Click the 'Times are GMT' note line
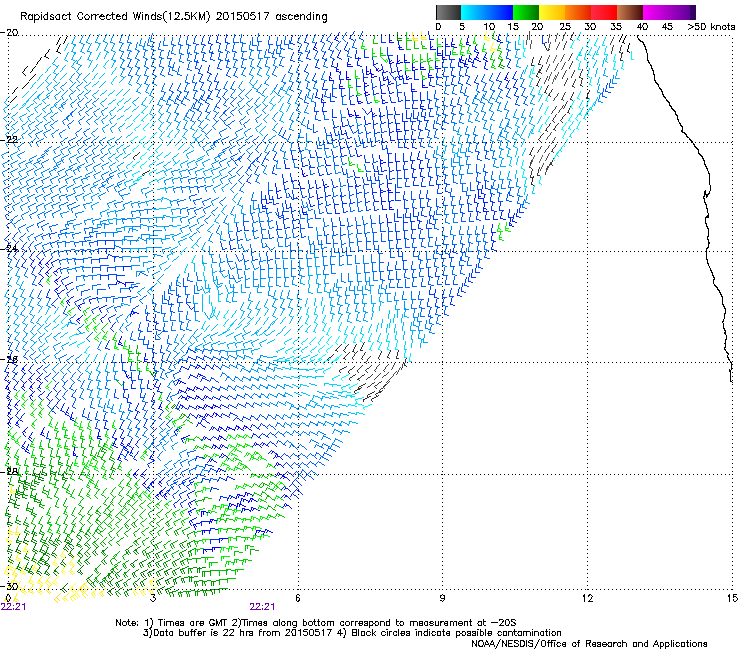This screenshot has height=650, width=740. (316, 623)
